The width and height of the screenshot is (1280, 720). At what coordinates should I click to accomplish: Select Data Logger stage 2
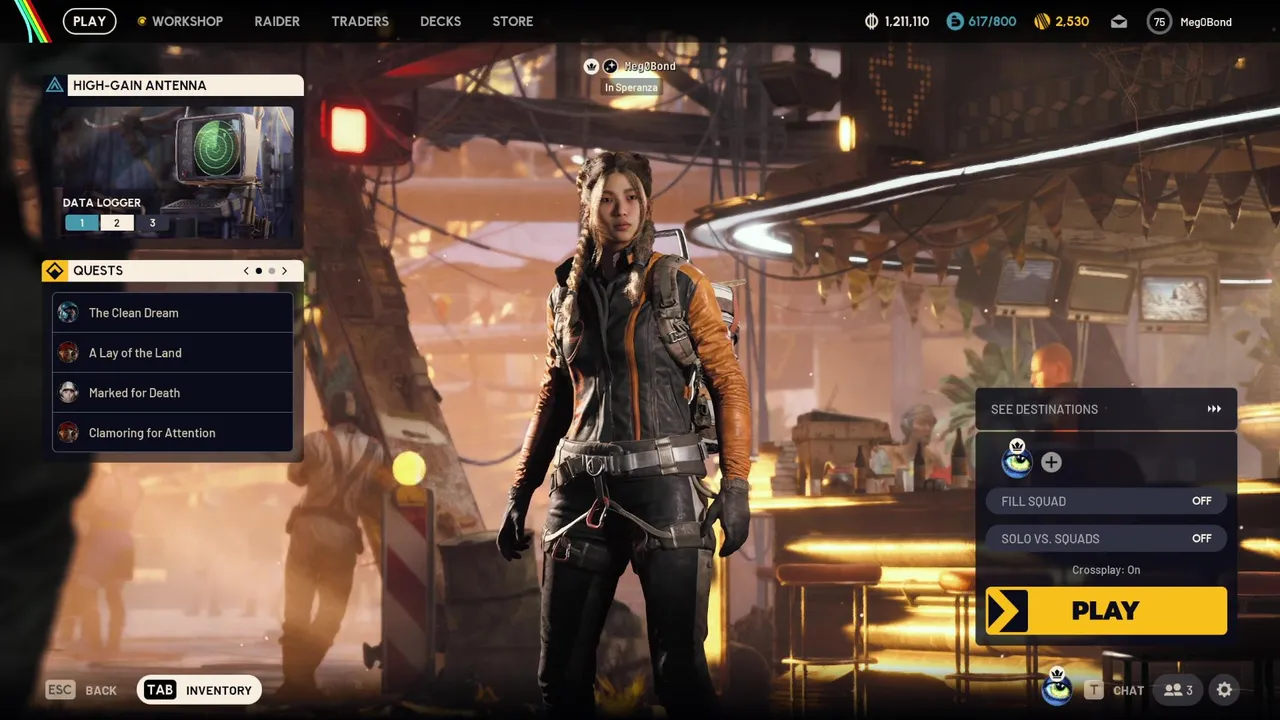(117, 223)
